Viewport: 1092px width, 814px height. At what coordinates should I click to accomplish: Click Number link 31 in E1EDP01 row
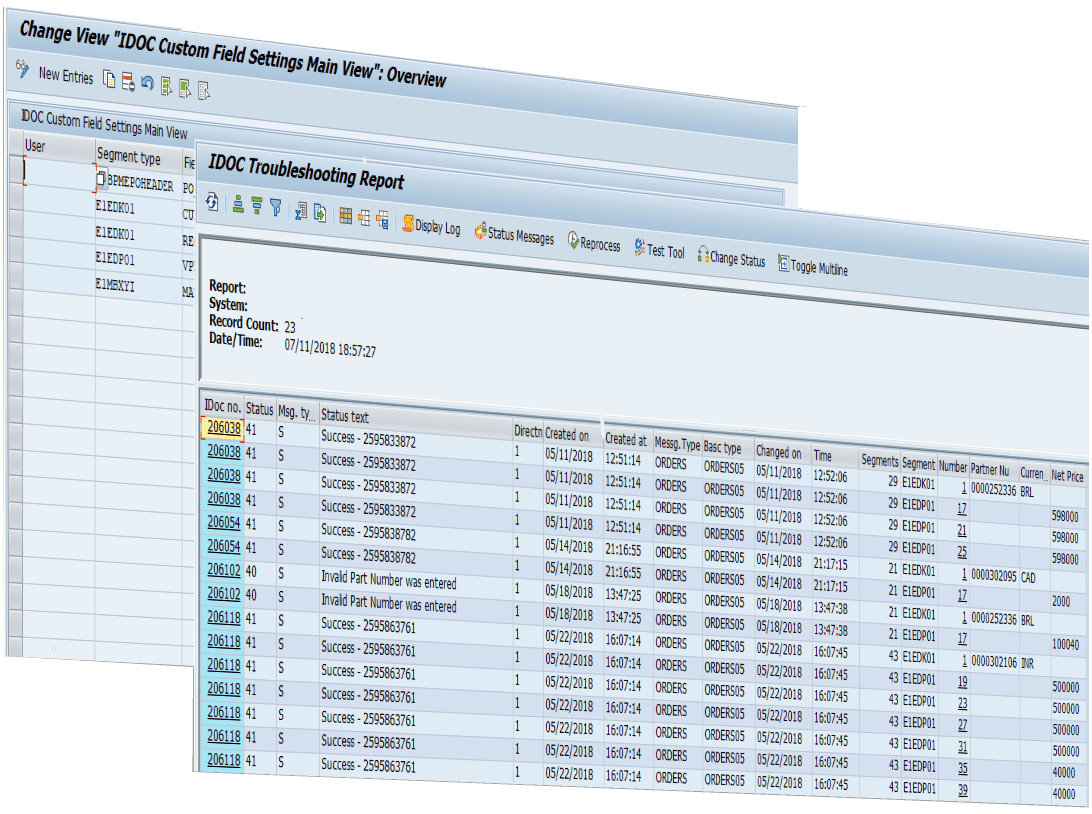[962, 746]
